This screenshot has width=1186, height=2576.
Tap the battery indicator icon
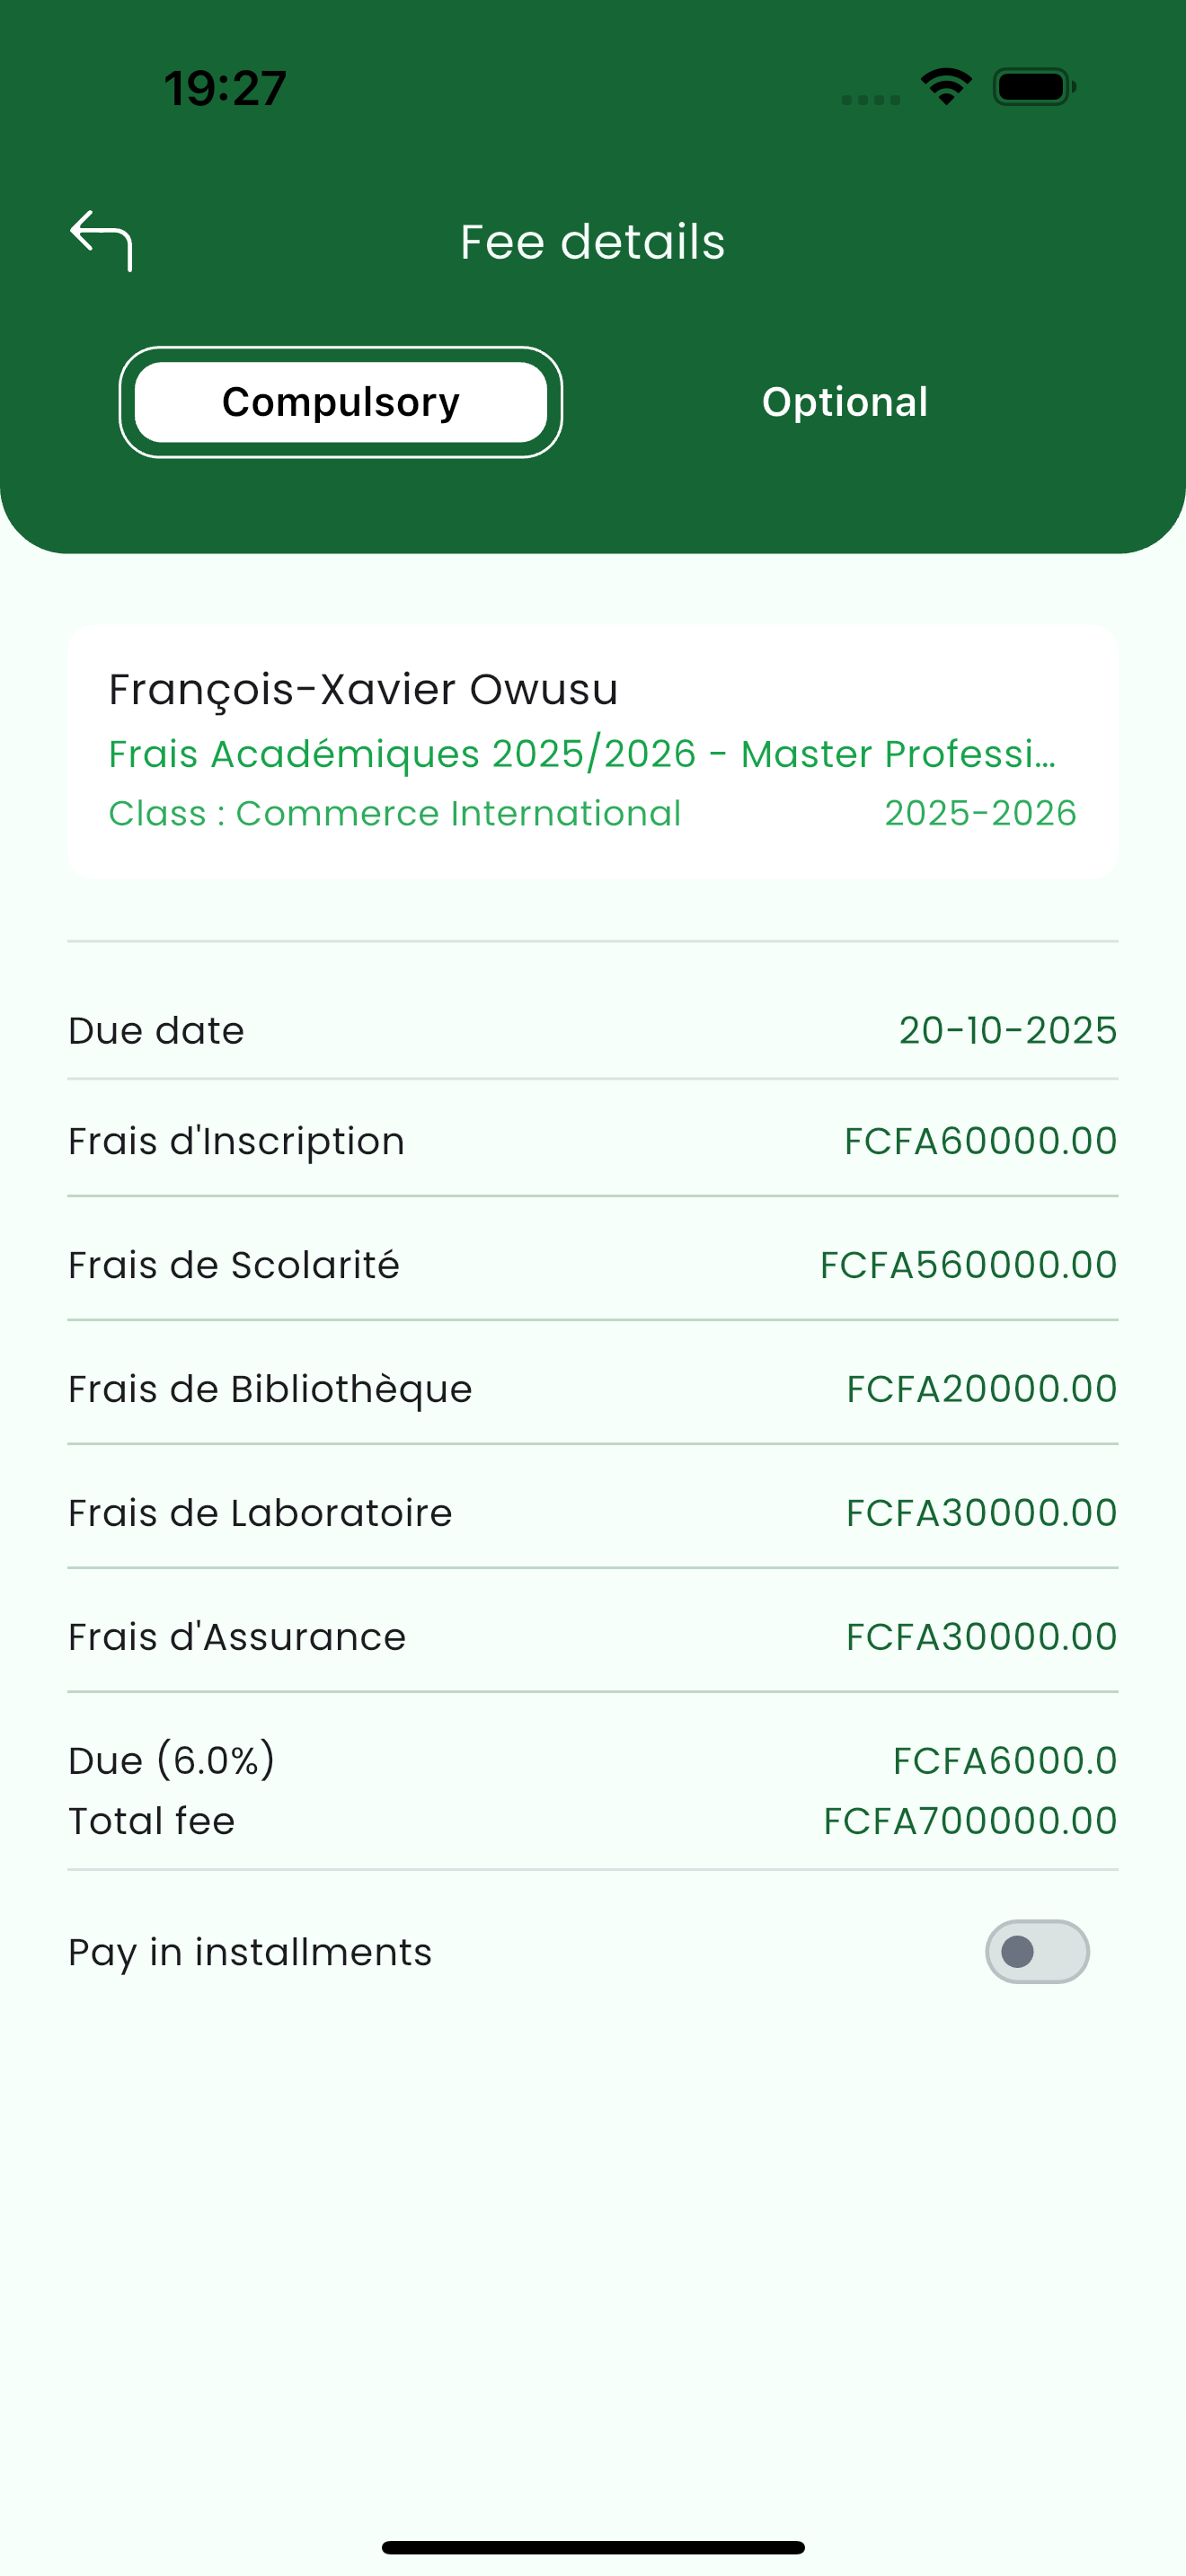pos(1034,87)
